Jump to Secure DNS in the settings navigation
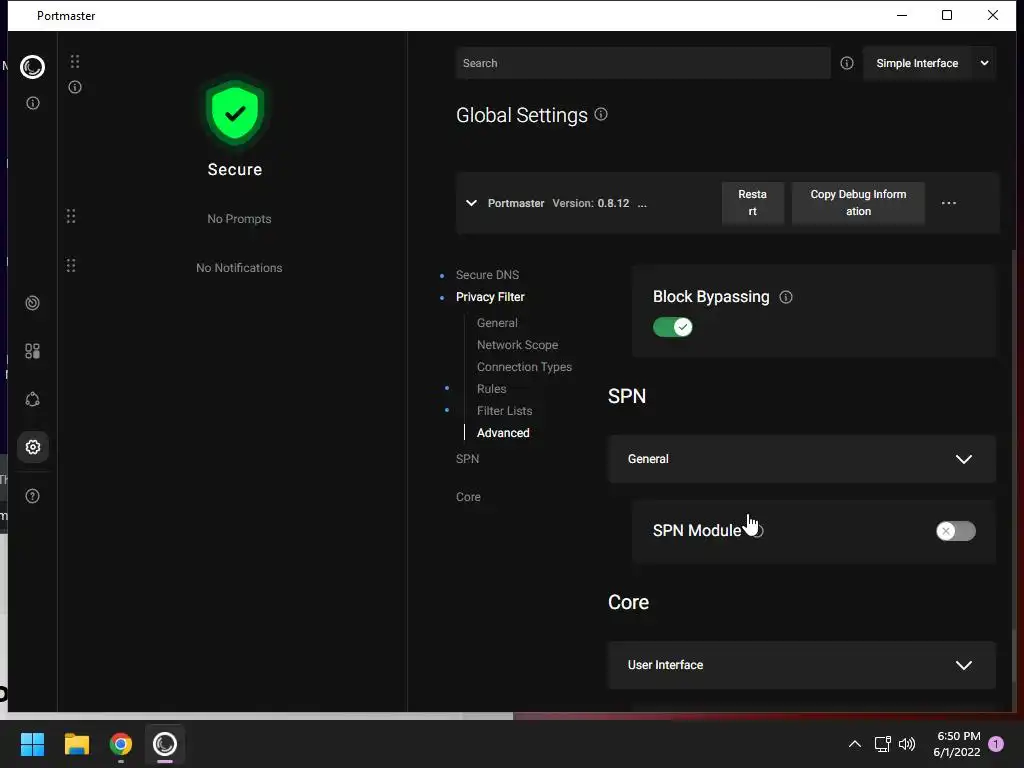Image resolution: width=1024 pixels, height=768 pixels. click(x=487, y=275)
